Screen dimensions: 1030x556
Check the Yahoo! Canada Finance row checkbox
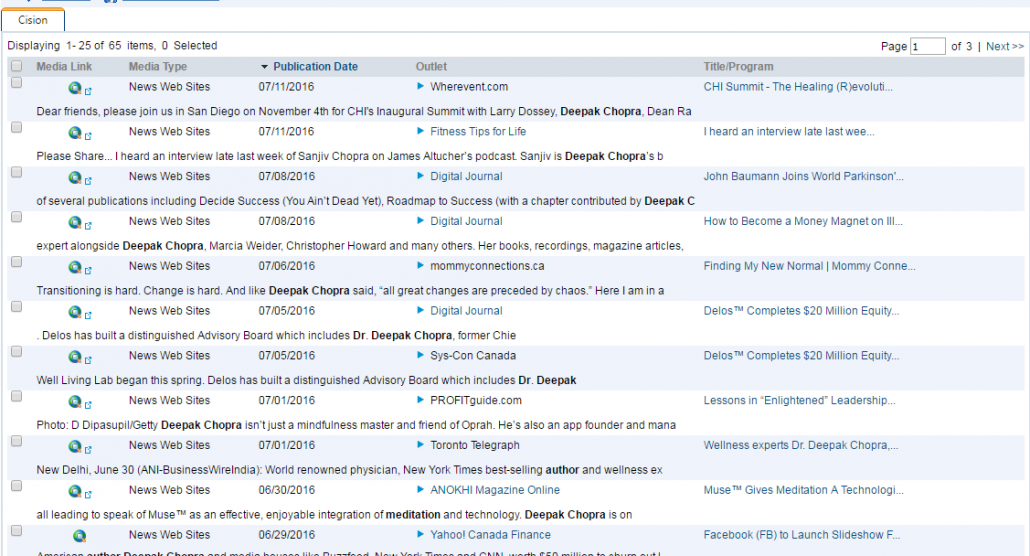click(16, 530)
